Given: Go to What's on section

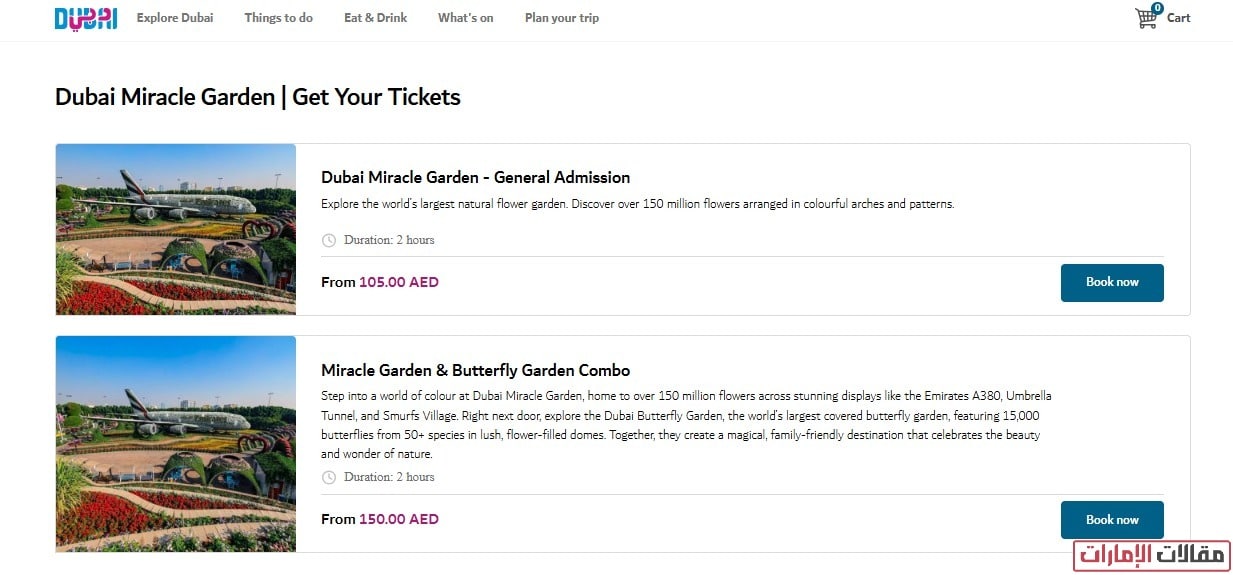Looking at the screenshot, I should click(465, 18).
